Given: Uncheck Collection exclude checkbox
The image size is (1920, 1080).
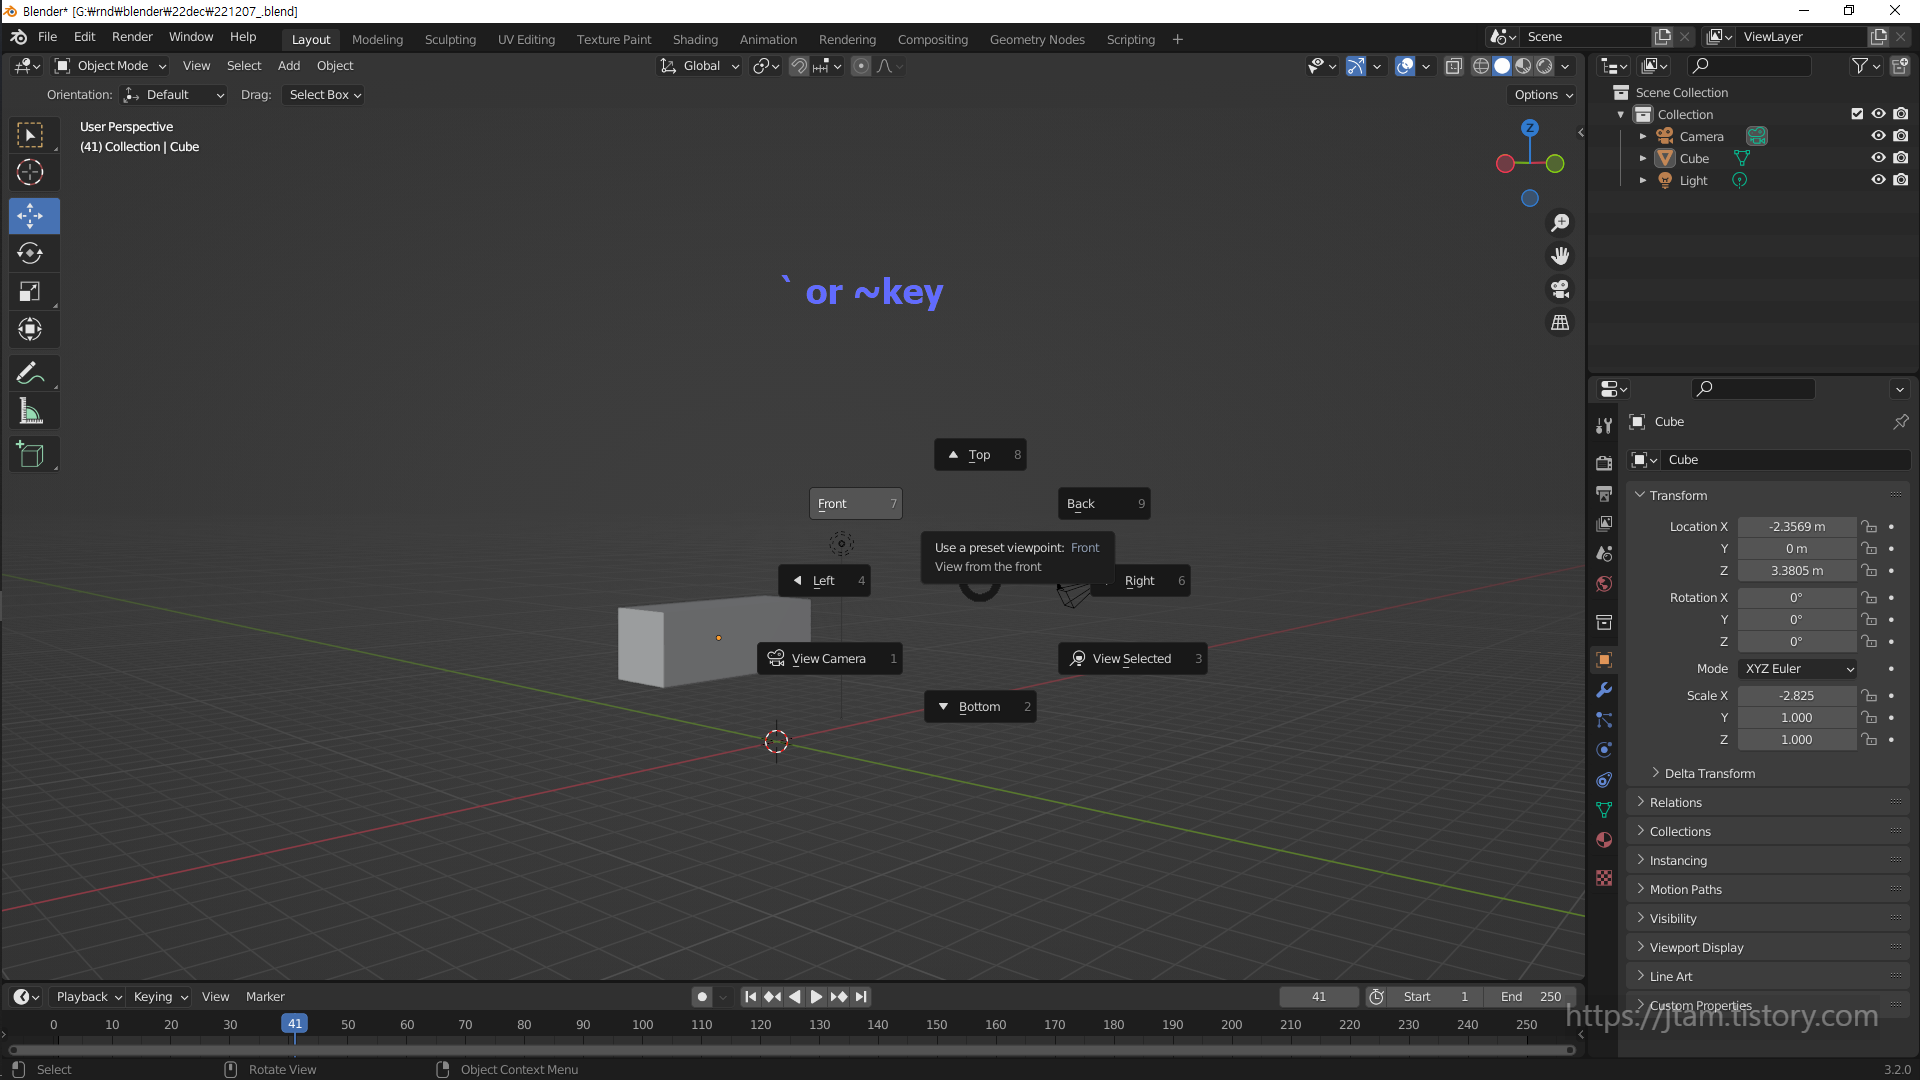Looking at the screenshot, I should click(x=1857, y=114).
